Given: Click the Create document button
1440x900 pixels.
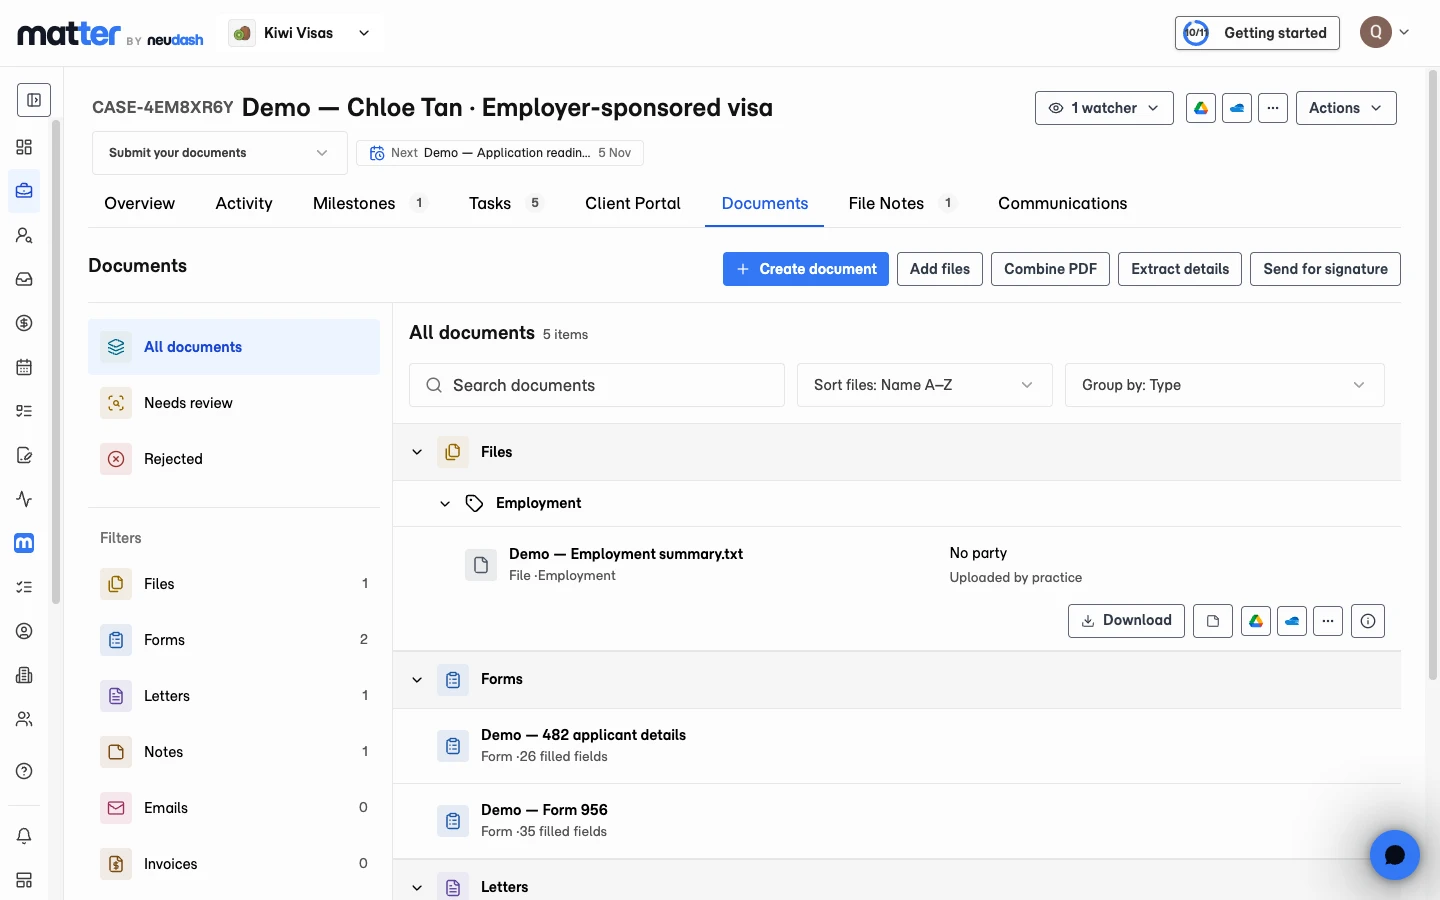Looking at the screenshot, I should pos(806,269).
